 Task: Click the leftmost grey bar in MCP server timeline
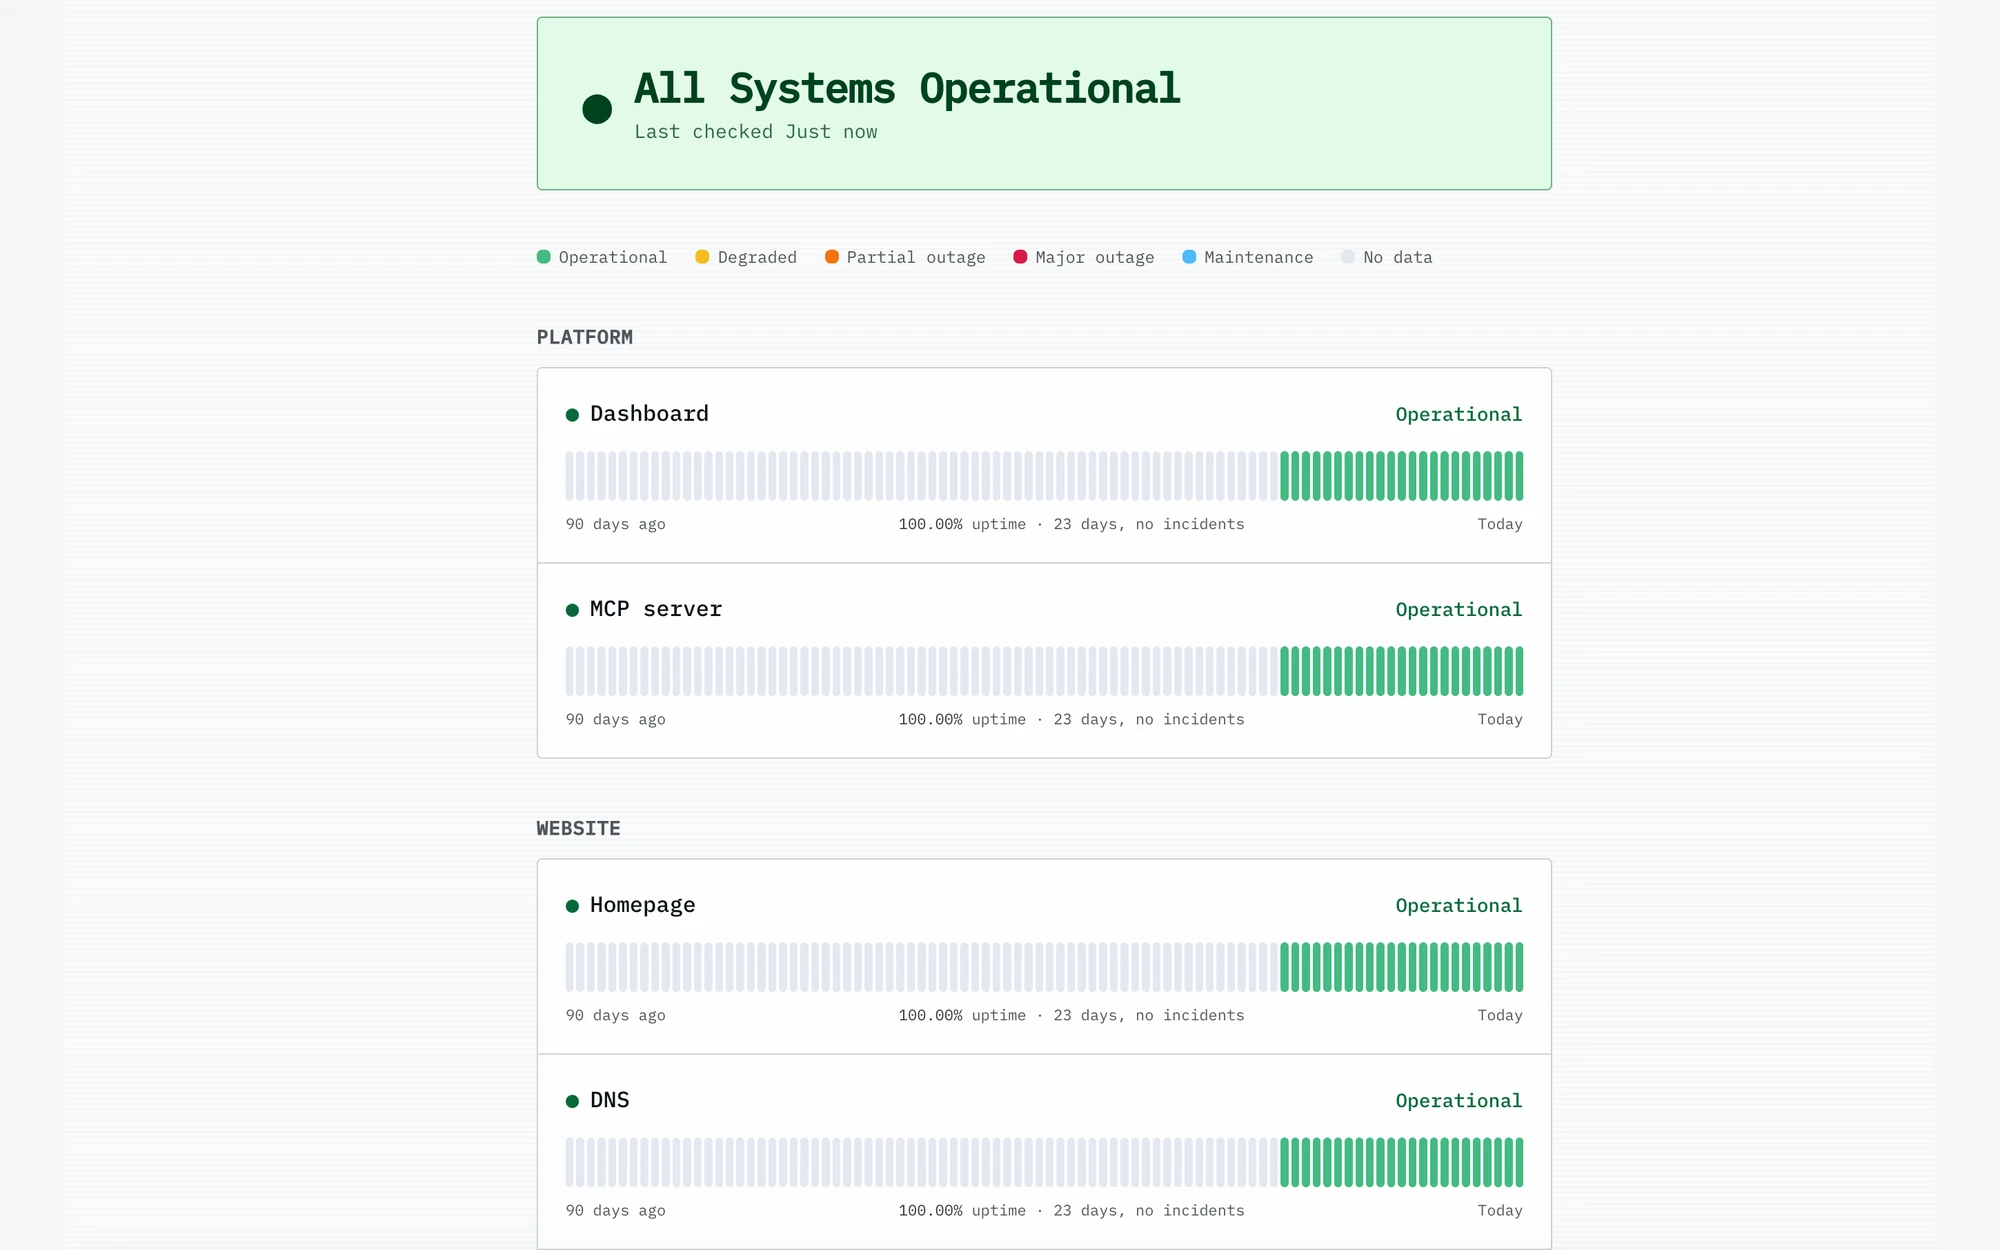[570, 671]
